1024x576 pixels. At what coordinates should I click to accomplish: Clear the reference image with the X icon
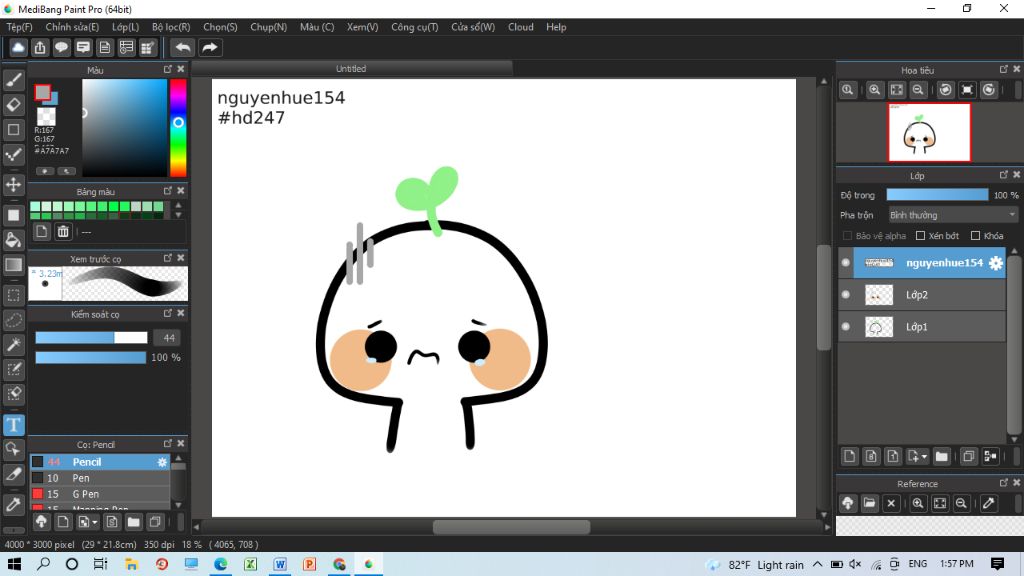click(891, 504)
